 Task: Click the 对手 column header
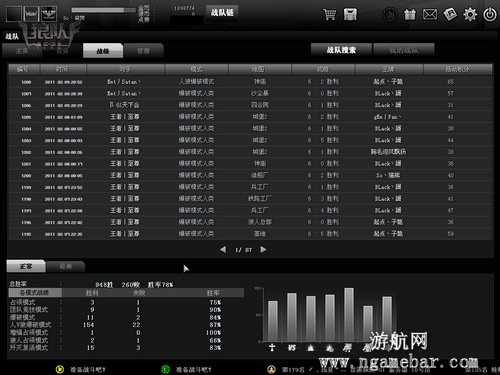[x=126, y=69]
